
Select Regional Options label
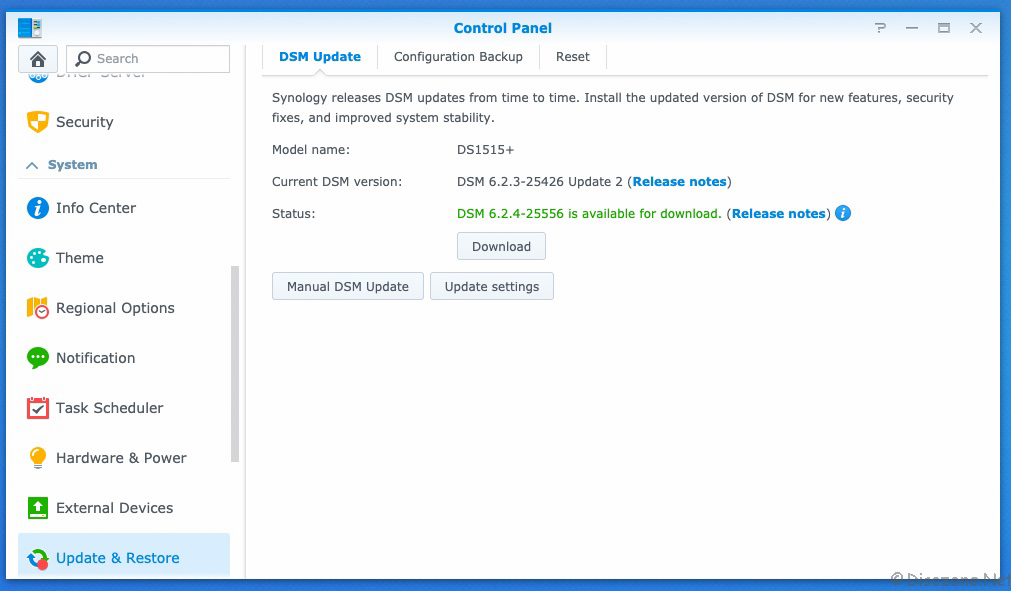coord(115,308)
